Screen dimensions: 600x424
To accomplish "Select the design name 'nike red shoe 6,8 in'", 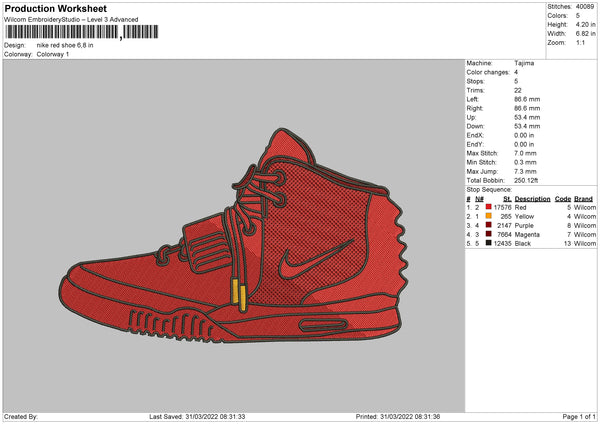I will (x=65, y=45).
